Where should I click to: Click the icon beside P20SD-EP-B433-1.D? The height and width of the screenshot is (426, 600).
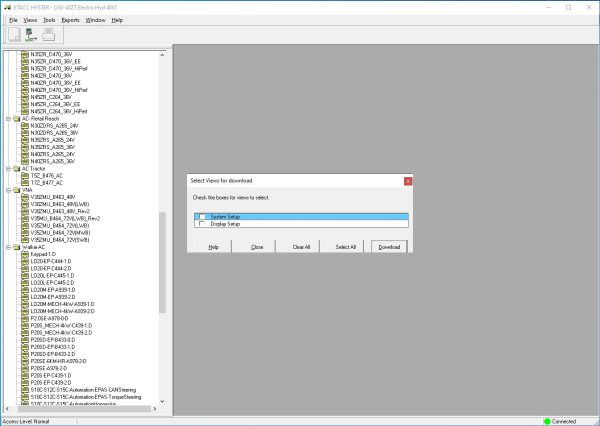pos(25,347)
